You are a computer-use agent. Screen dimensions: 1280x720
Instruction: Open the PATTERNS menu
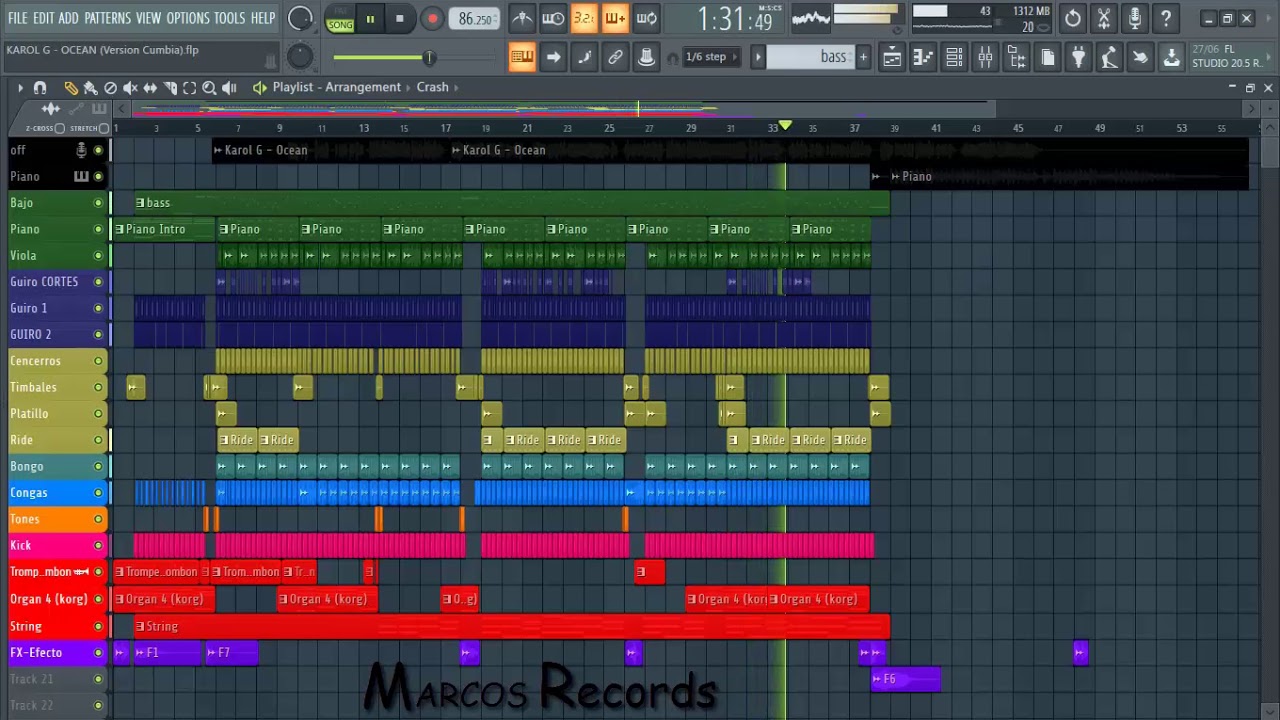[107, 18]
